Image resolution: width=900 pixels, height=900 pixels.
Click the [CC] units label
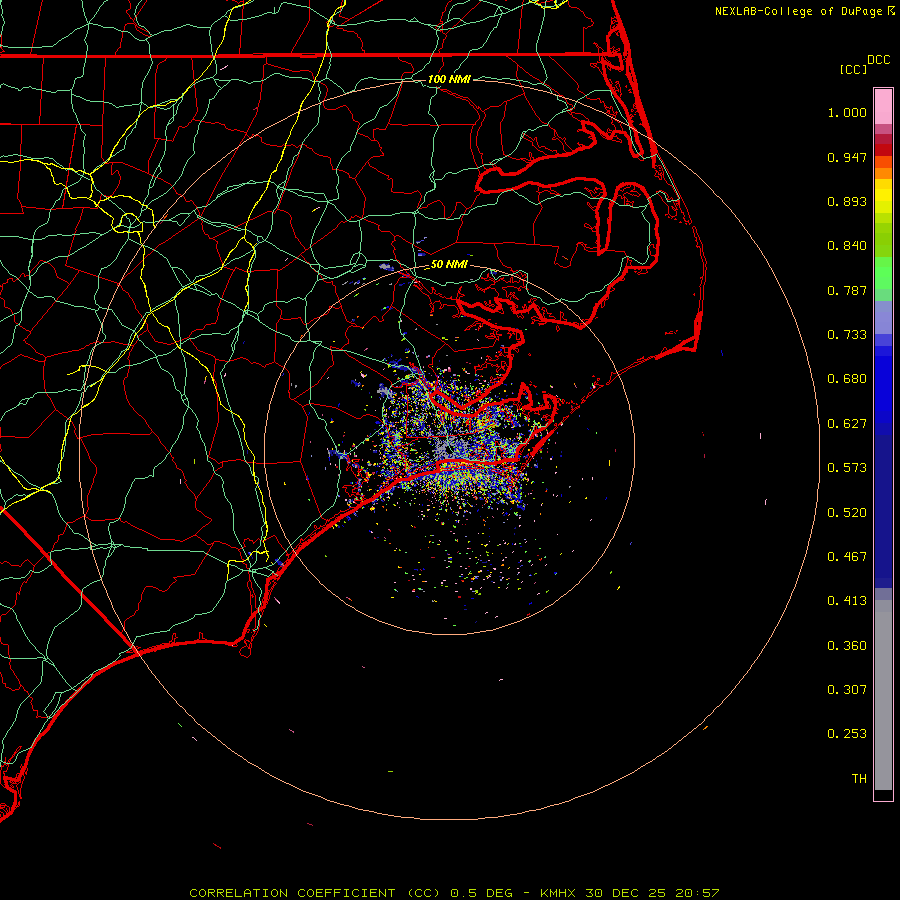pyautogui.click(x=853, y=69)
